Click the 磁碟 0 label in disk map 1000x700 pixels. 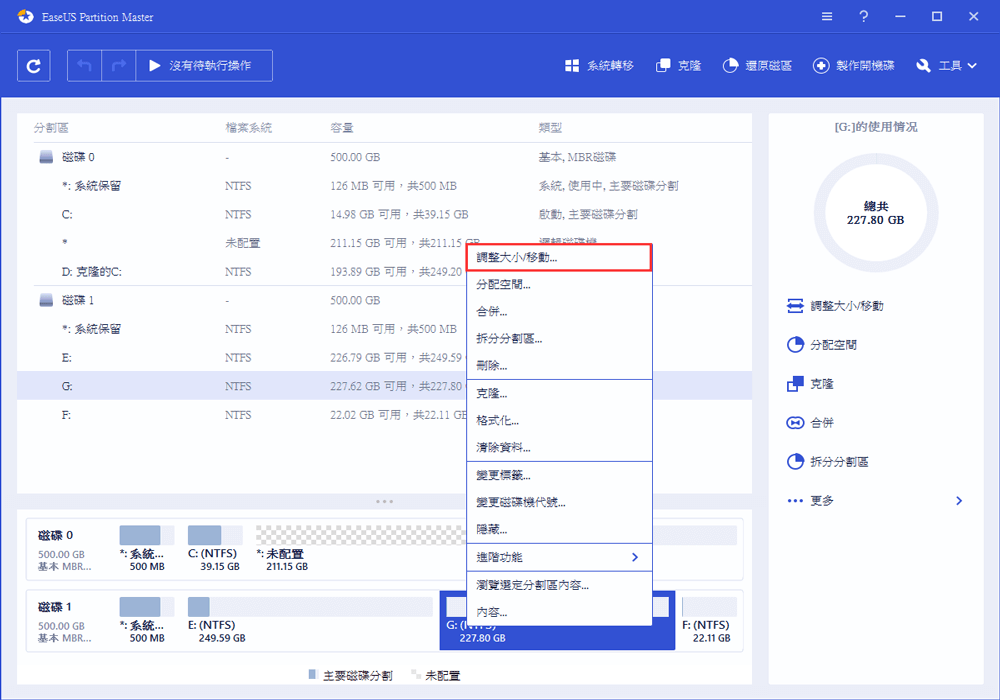pos(55,536)
